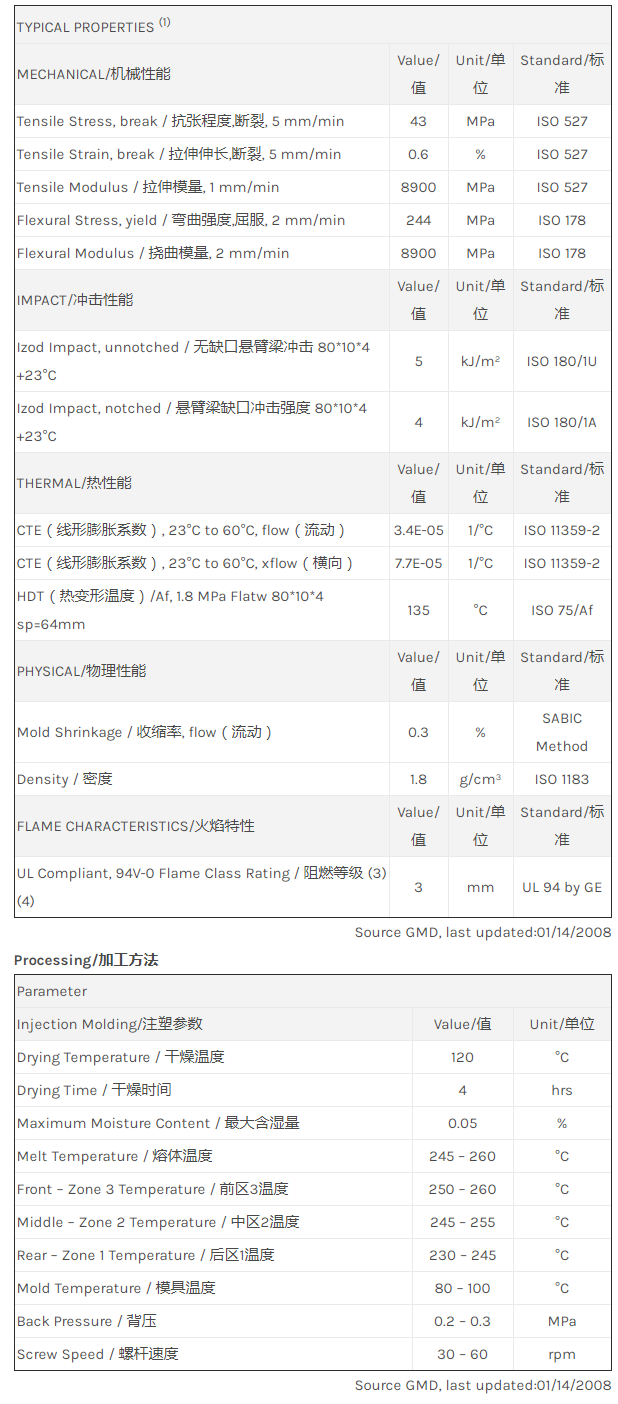Select the UL 94 by GE cell
This screenshot has width=618, height=1404.
point(562,887)
